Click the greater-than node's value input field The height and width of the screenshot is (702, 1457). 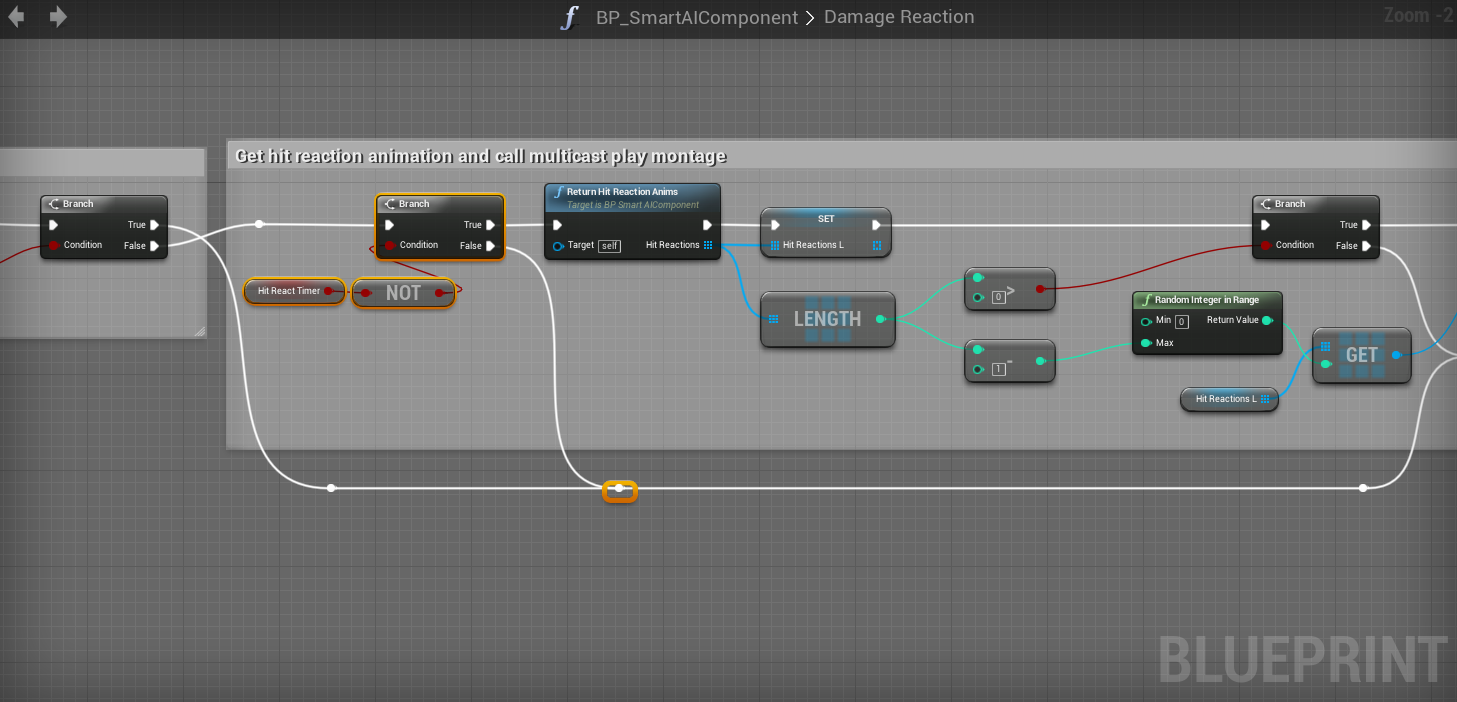coord(998,297)
